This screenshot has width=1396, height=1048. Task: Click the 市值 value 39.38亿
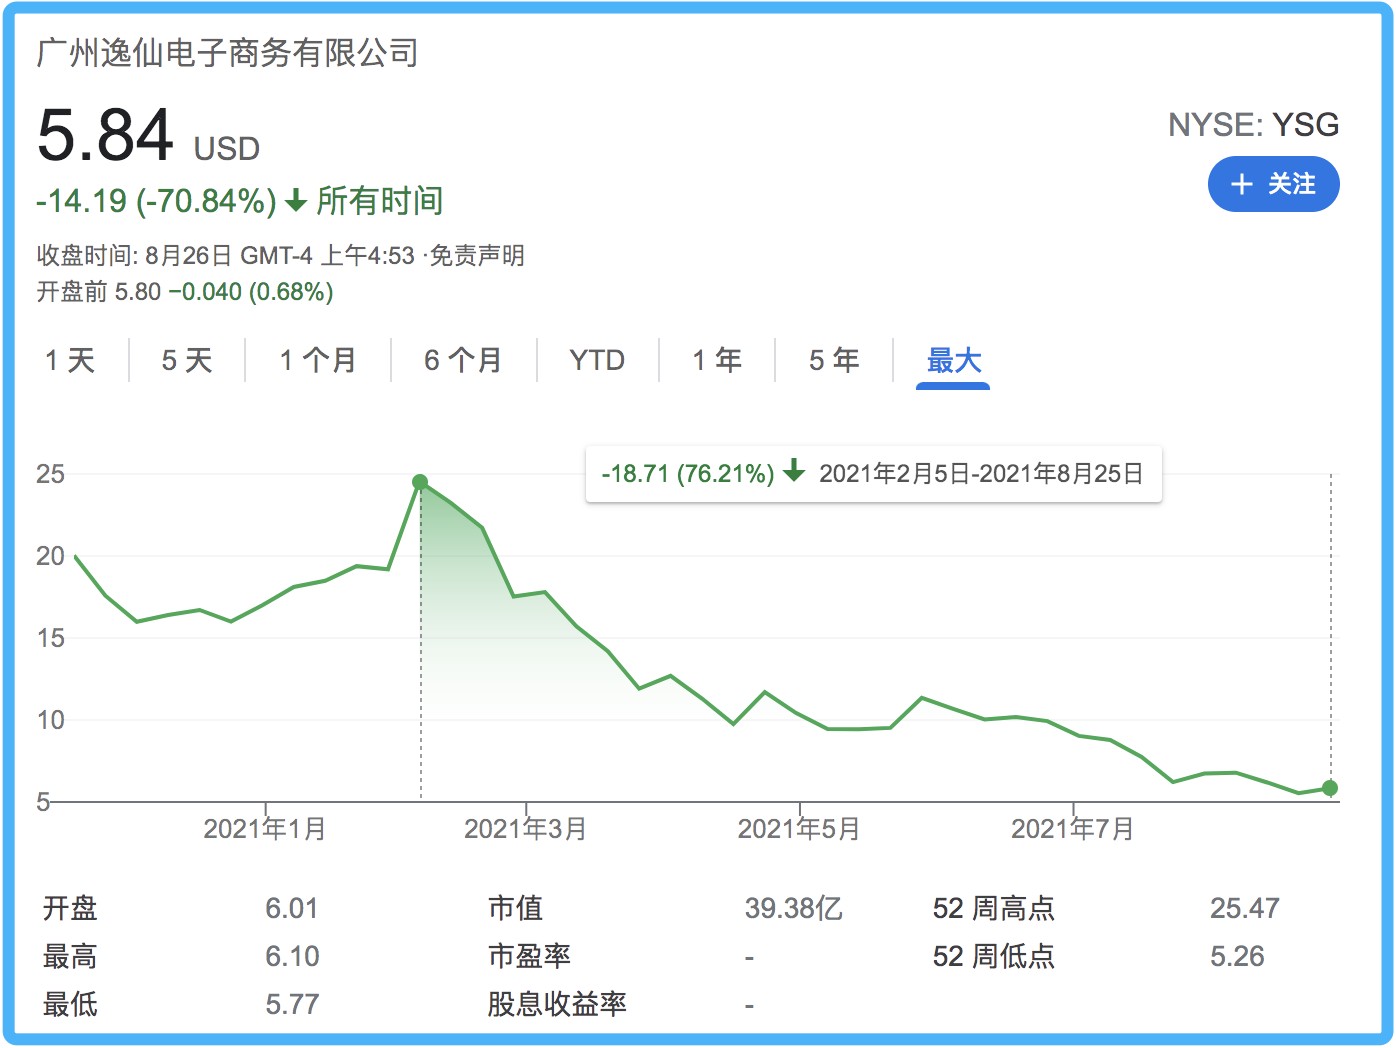[793, 908]
